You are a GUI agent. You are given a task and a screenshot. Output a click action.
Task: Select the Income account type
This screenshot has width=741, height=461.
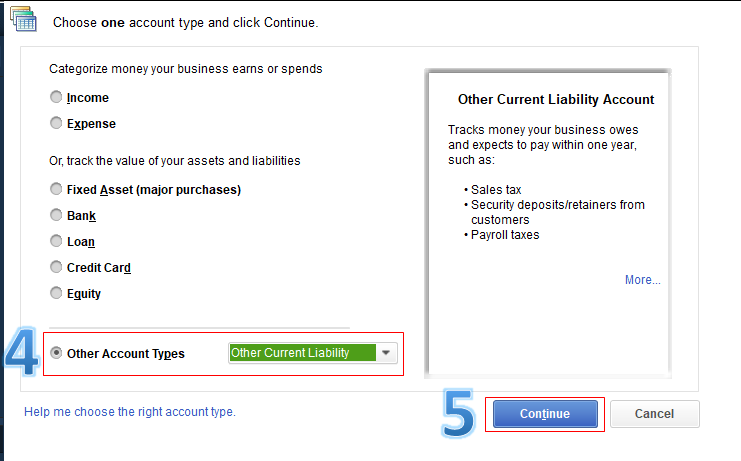pos(56,98)
